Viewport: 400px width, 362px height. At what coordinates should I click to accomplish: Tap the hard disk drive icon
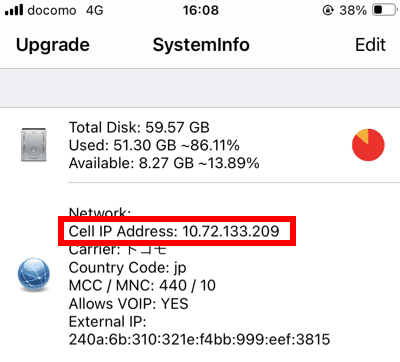point(33,145)
